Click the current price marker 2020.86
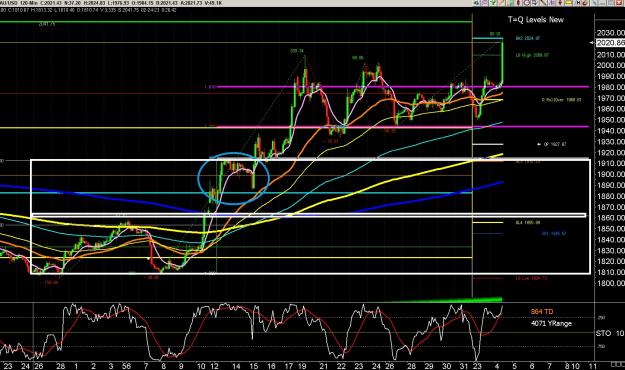The height and width of the screenshot is (370, 625). coord(610,43)
